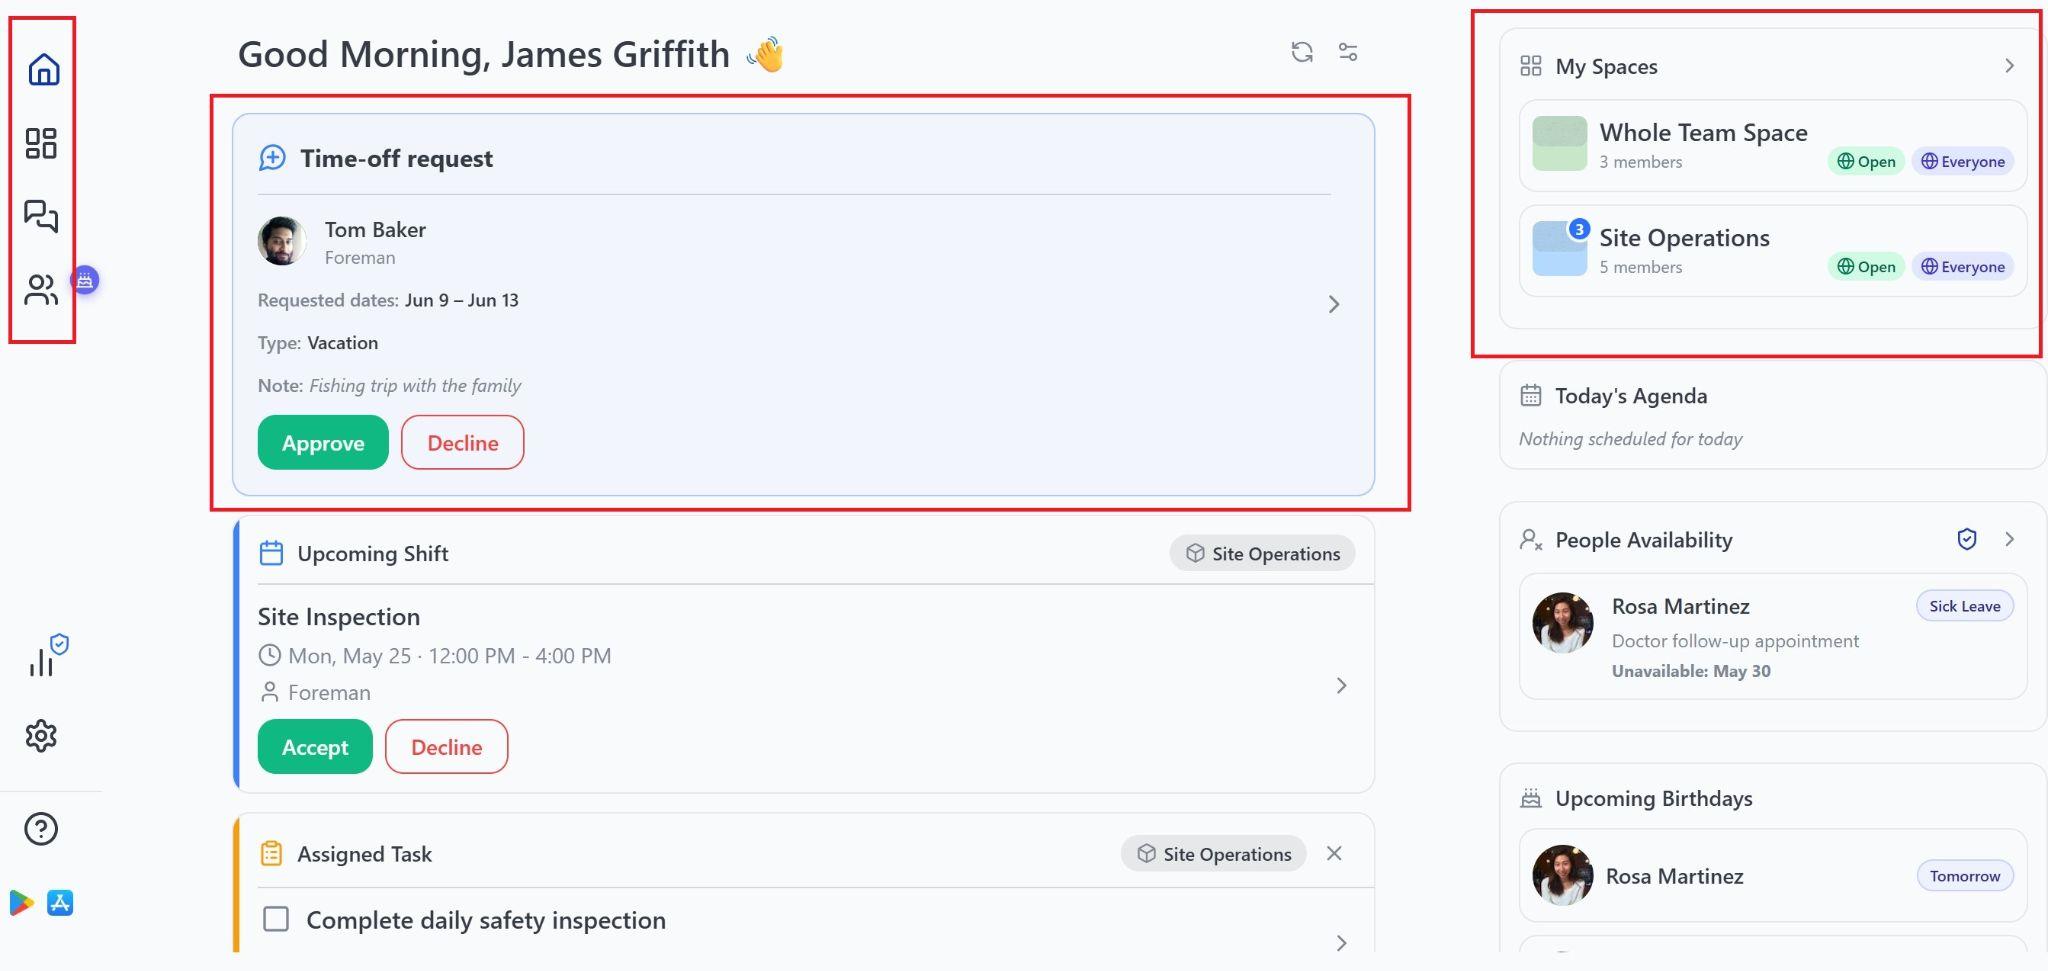Screen dimensions: 2048x971
Task: Approve Tom Baker's vacation request
Action: point(323,442)
